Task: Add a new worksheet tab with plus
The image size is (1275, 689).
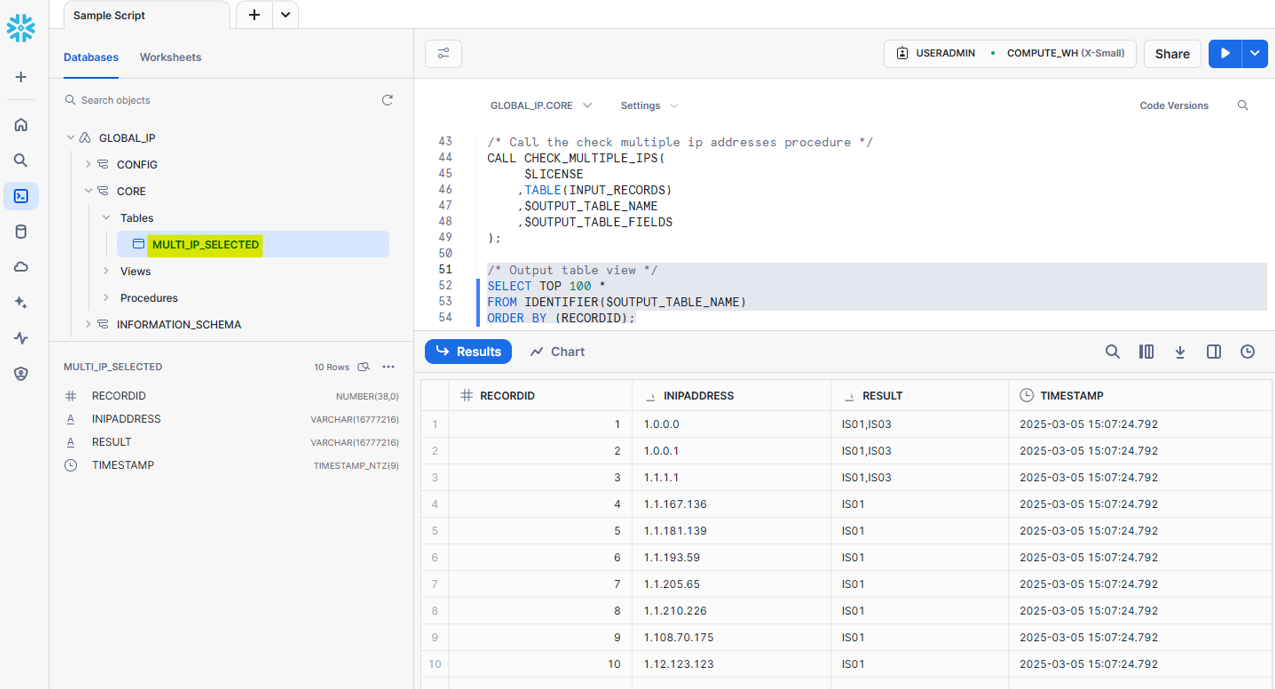Action: click(x=254, y=15)
